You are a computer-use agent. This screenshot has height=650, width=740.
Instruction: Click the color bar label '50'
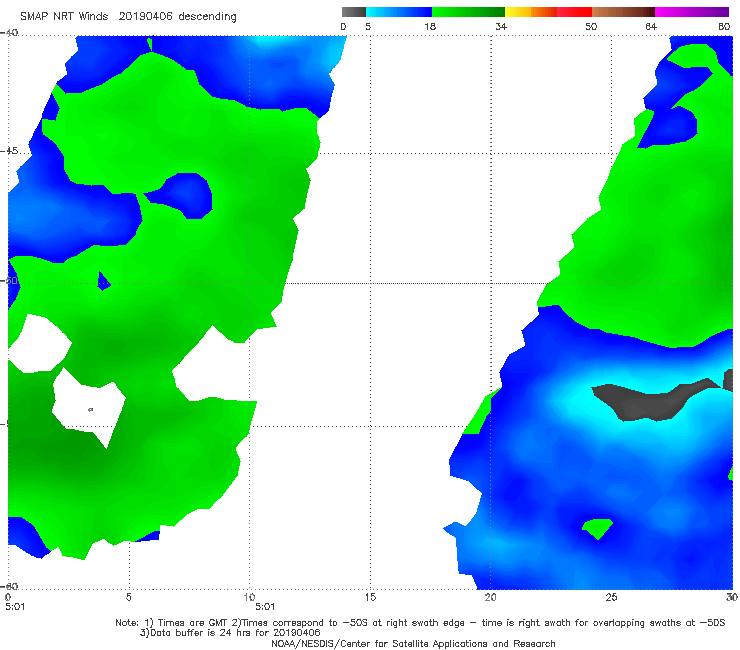pyautogui.click(x=591, y=26)
